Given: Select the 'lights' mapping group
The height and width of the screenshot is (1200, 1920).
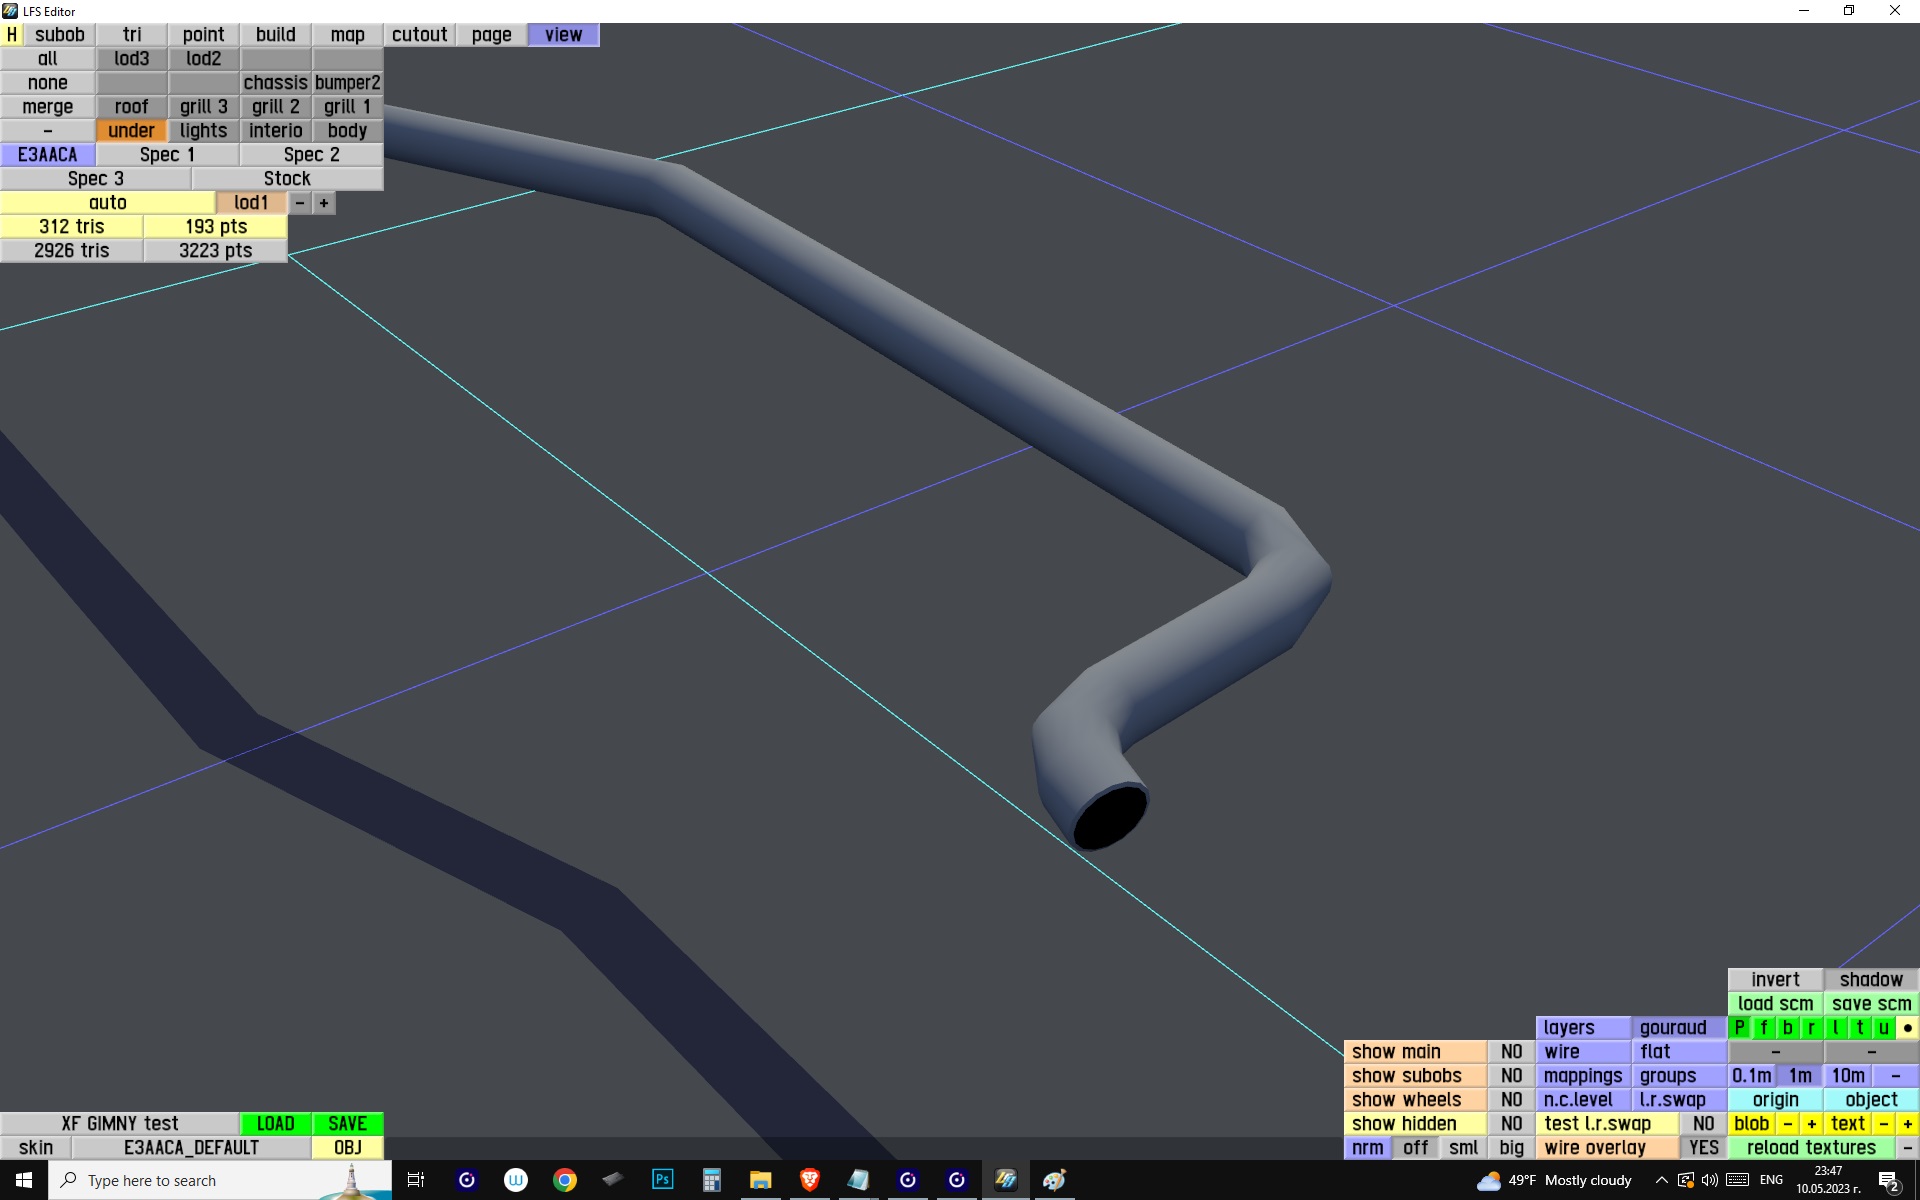Looking at the screenshot, I should (203, 131).
